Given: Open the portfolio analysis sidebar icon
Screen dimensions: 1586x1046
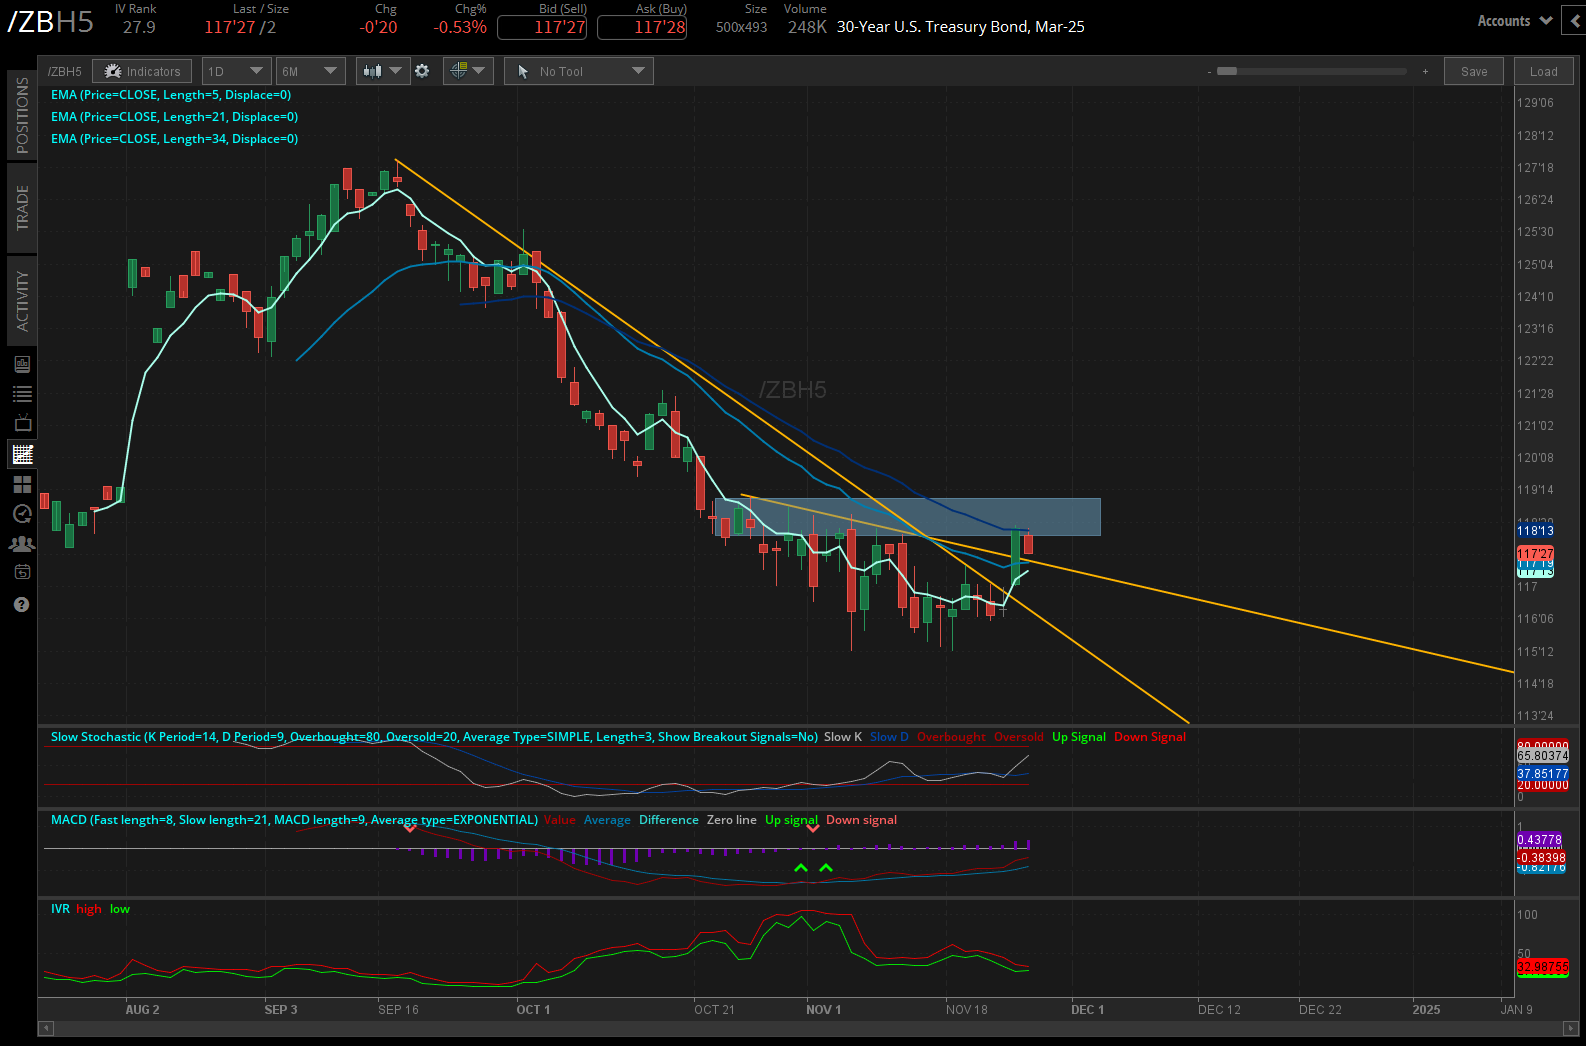Looking at the screenshot, I should pyautogui.click(x=22, y=364).
